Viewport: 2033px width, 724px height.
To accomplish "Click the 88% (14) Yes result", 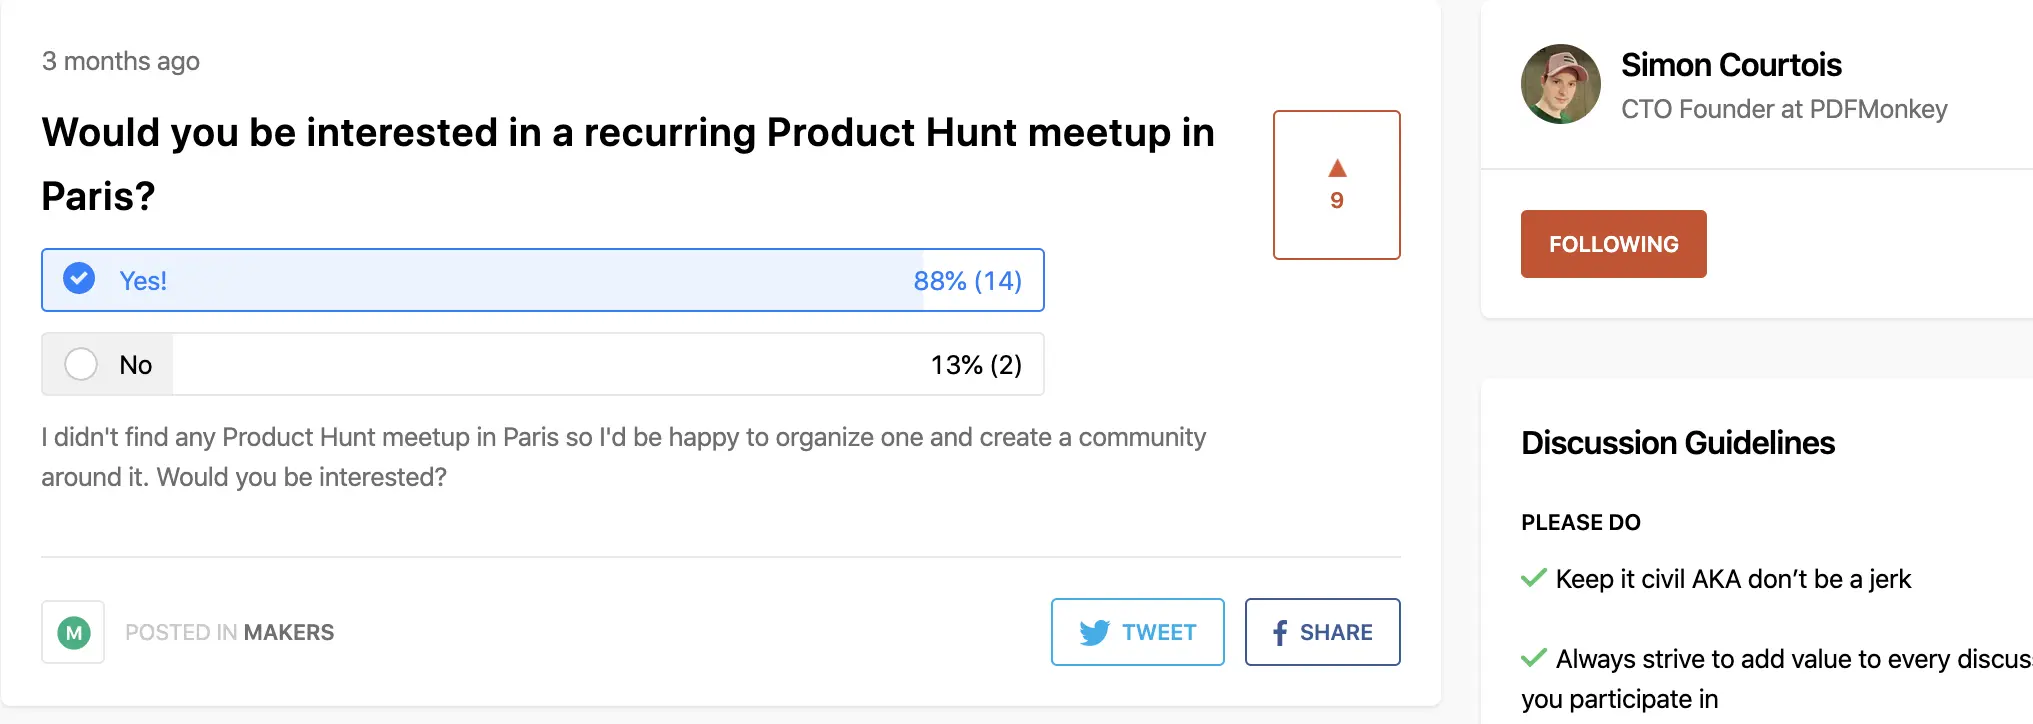I will (967, 281).
